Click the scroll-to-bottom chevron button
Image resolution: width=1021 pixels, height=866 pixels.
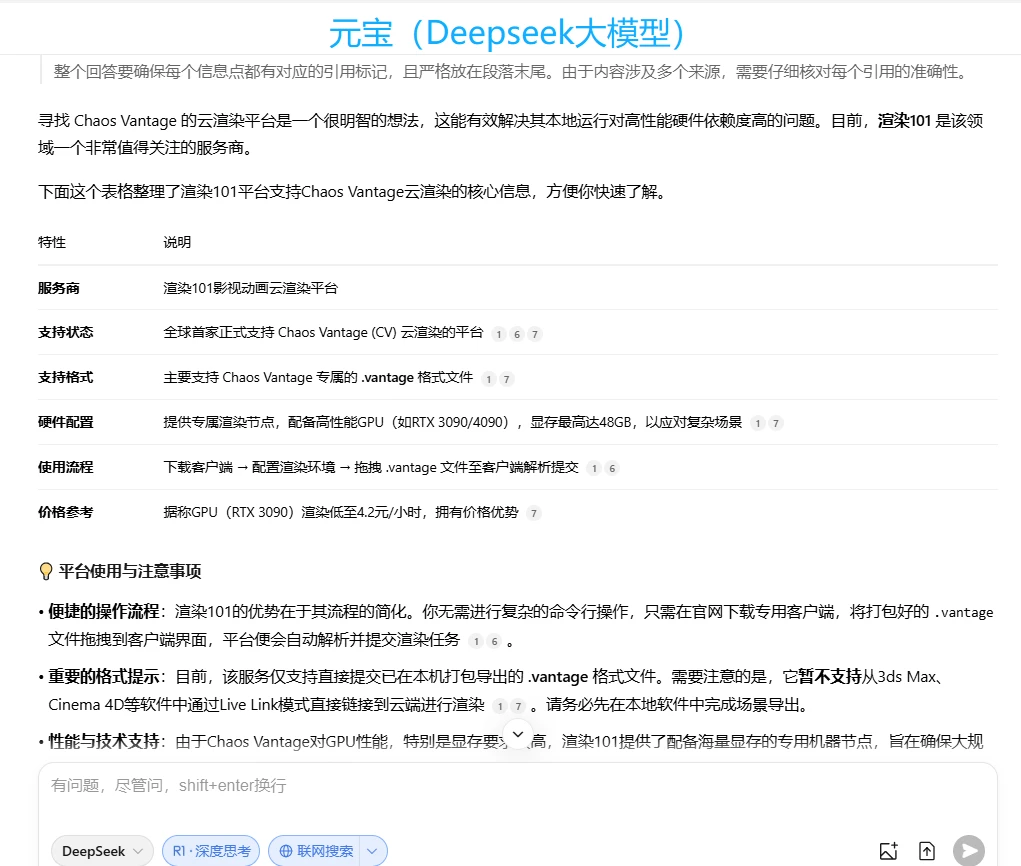pyautogui.click(x=518, y=734)
